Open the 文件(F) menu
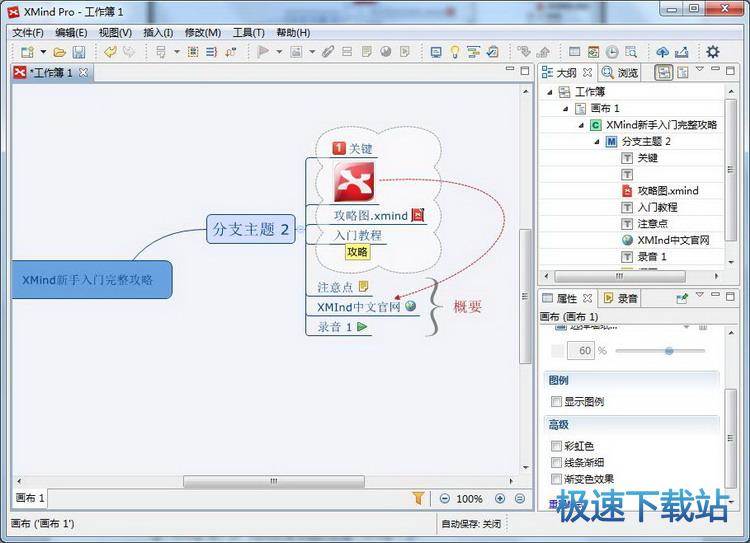Screen dimensions: 750x543 tap(28, 33)
